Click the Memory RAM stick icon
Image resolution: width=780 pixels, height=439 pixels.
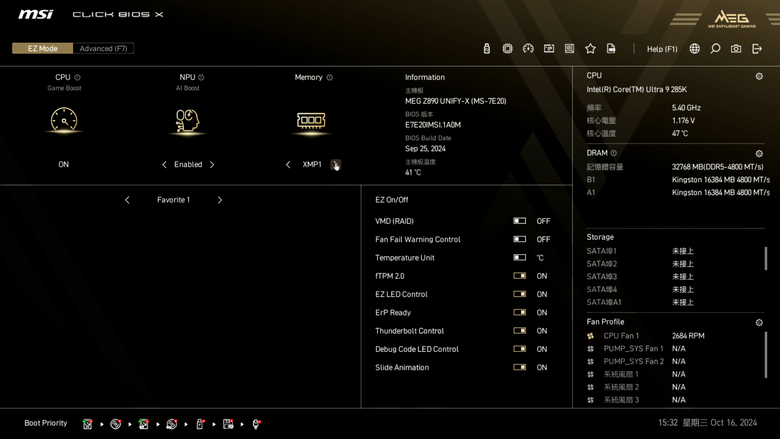(311, 120)
